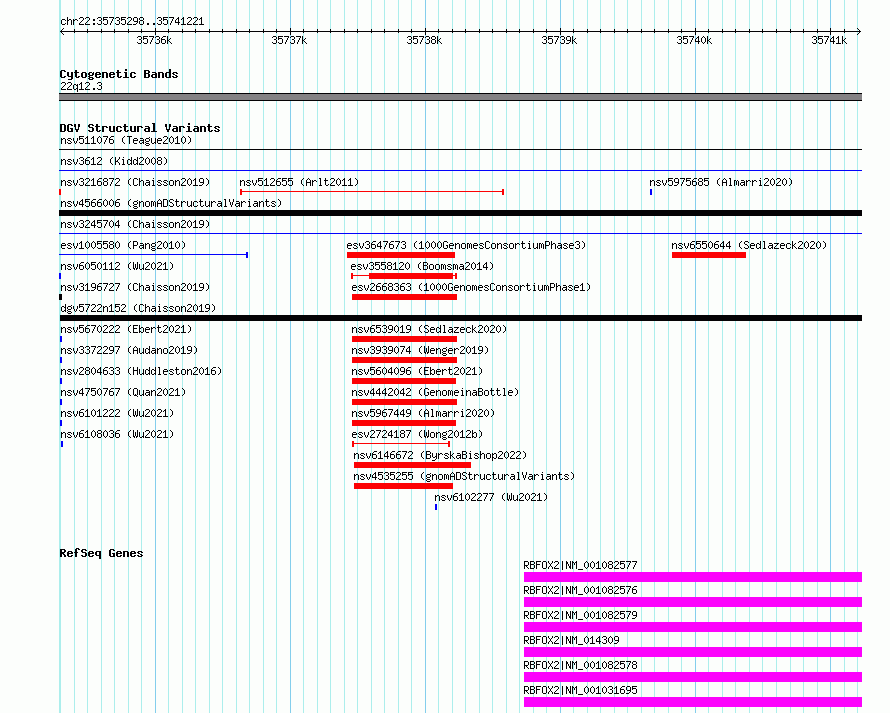Select nsv5670222 (Ebert2021) variant

click(x=126, y=329)
